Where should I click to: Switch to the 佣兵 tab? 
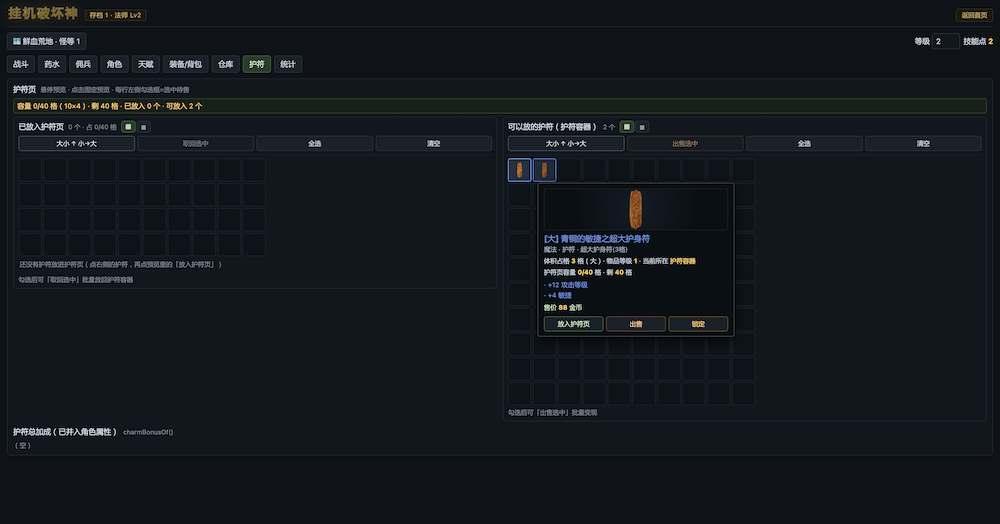[84, 64]
